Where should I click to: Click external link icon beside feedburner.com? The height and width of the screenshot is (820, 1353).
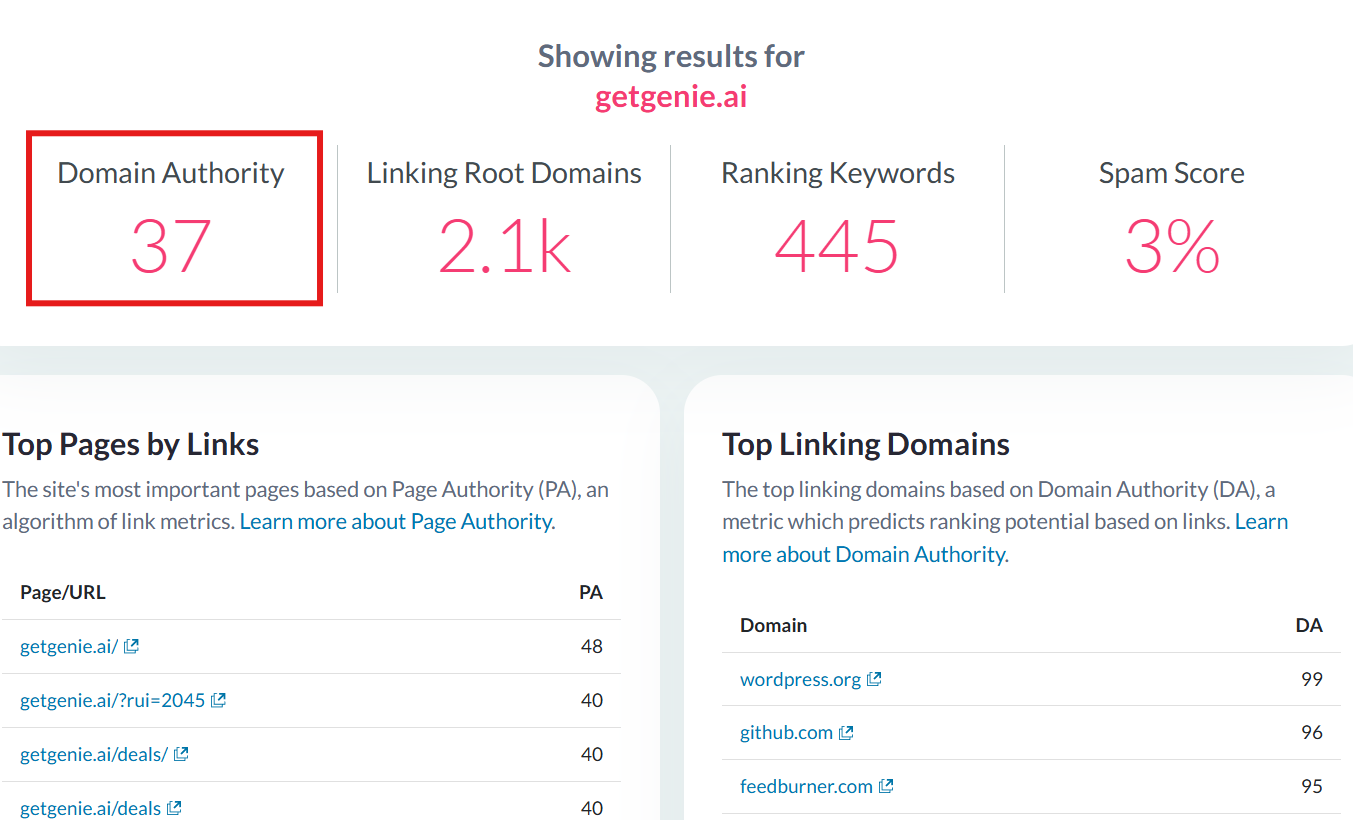tap(886, 787)
